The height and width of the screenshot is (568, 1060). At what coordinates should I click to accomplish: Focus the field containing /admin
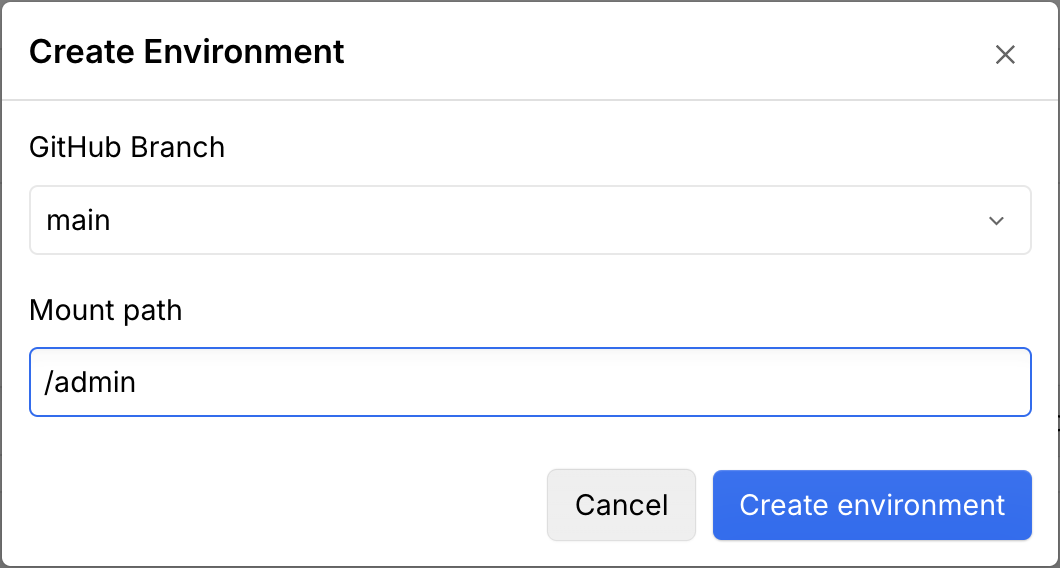click(x=529, y=382)
